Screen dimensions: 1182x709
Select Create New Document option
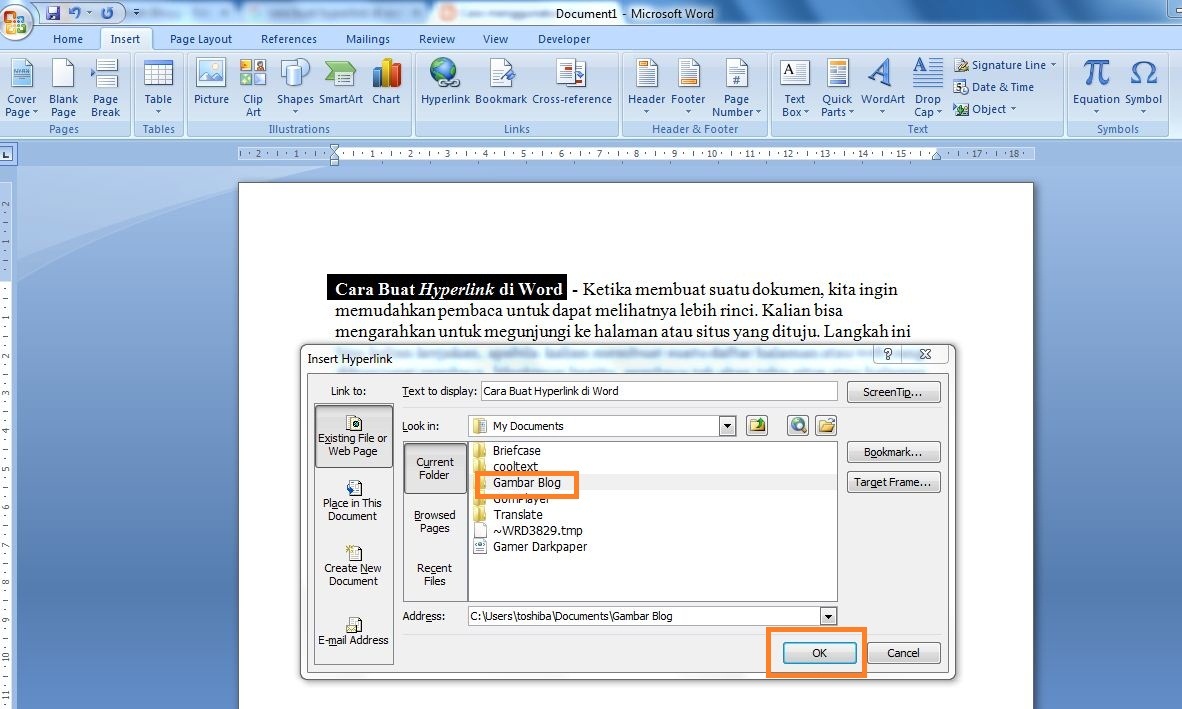tap(353, 566)
